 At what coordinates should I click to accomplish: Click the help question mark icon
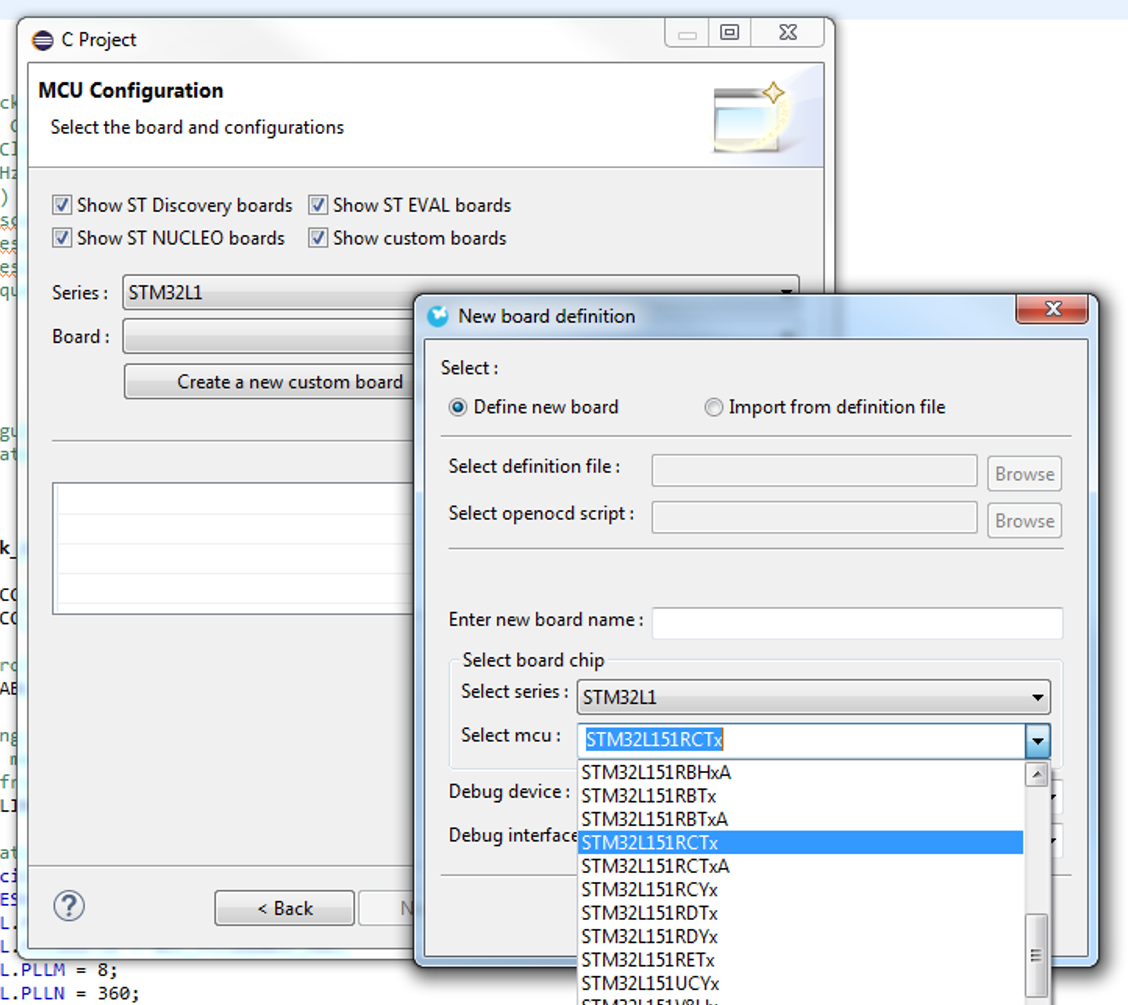(x=69, y=906)
